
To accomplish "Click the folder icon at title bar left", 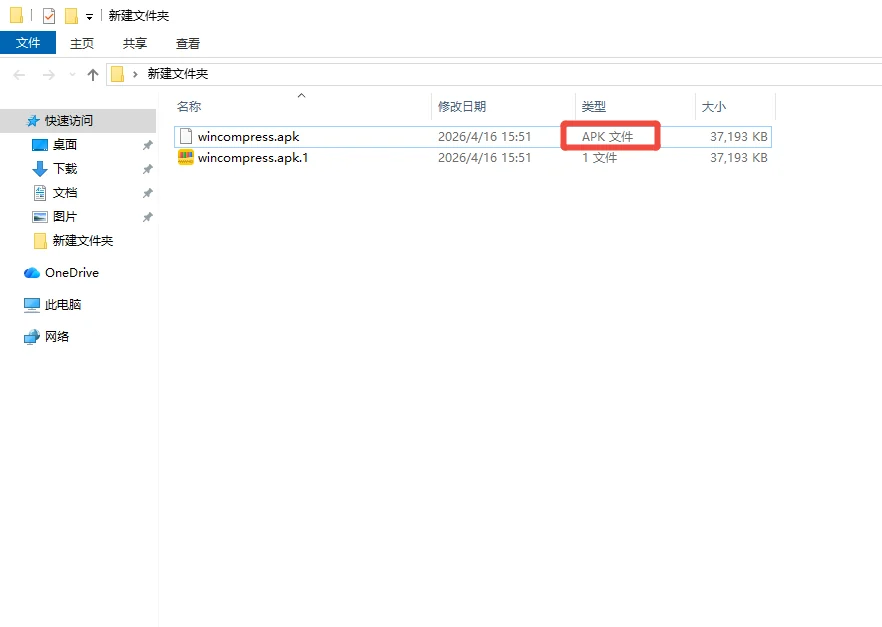I will 17,15.
